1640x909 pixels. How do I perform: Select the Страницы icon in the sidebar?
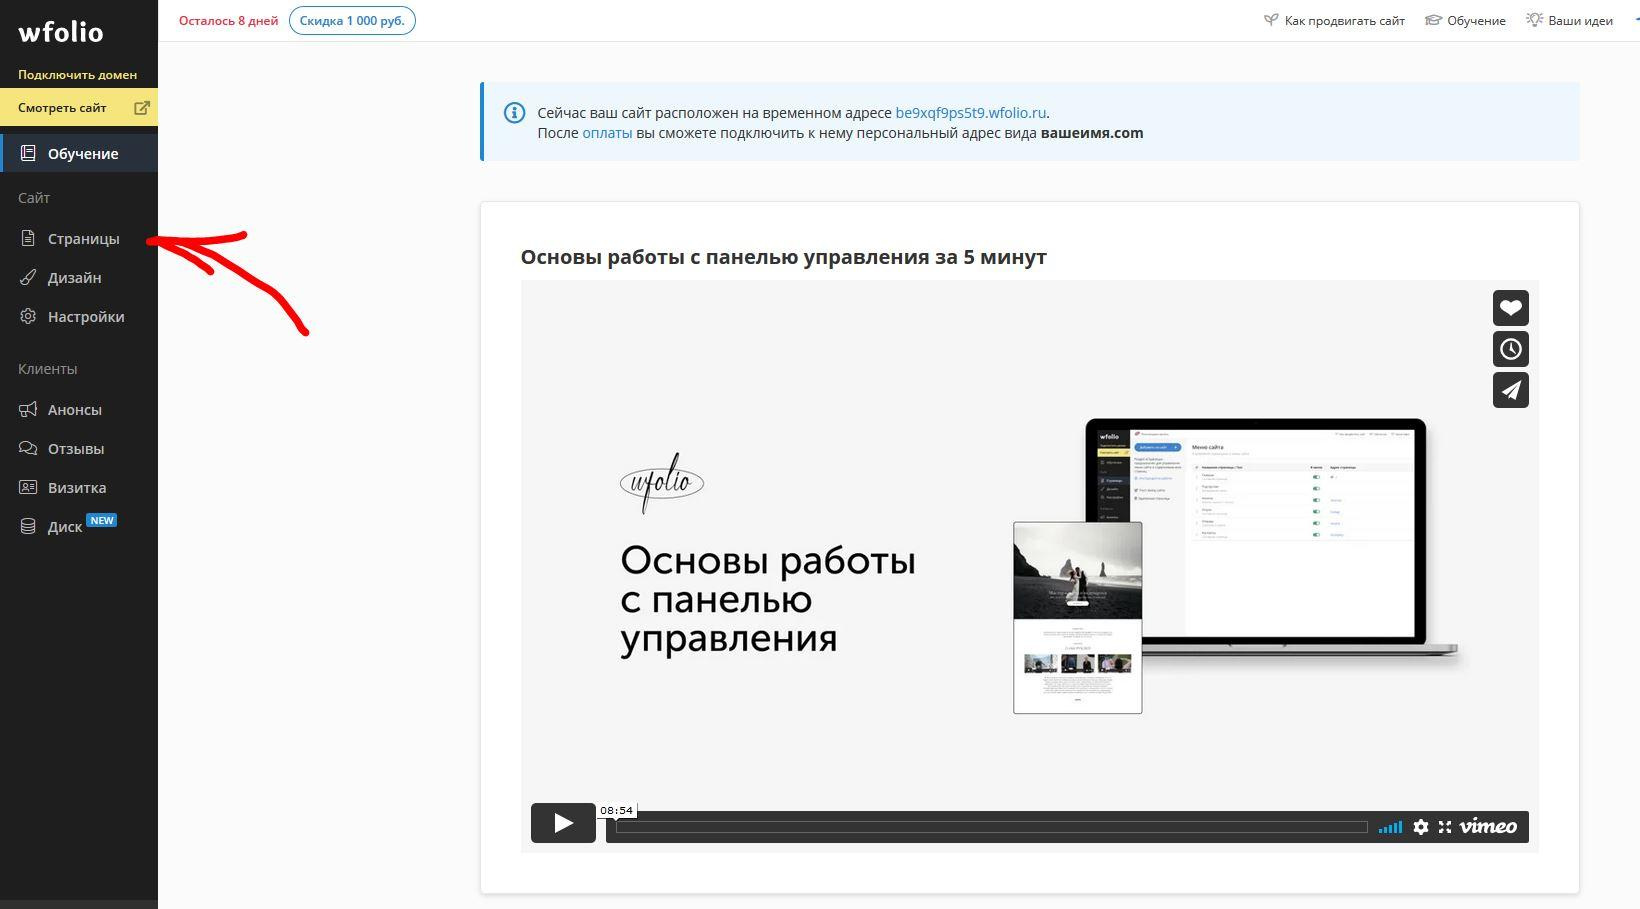click(x=28, y=238)
